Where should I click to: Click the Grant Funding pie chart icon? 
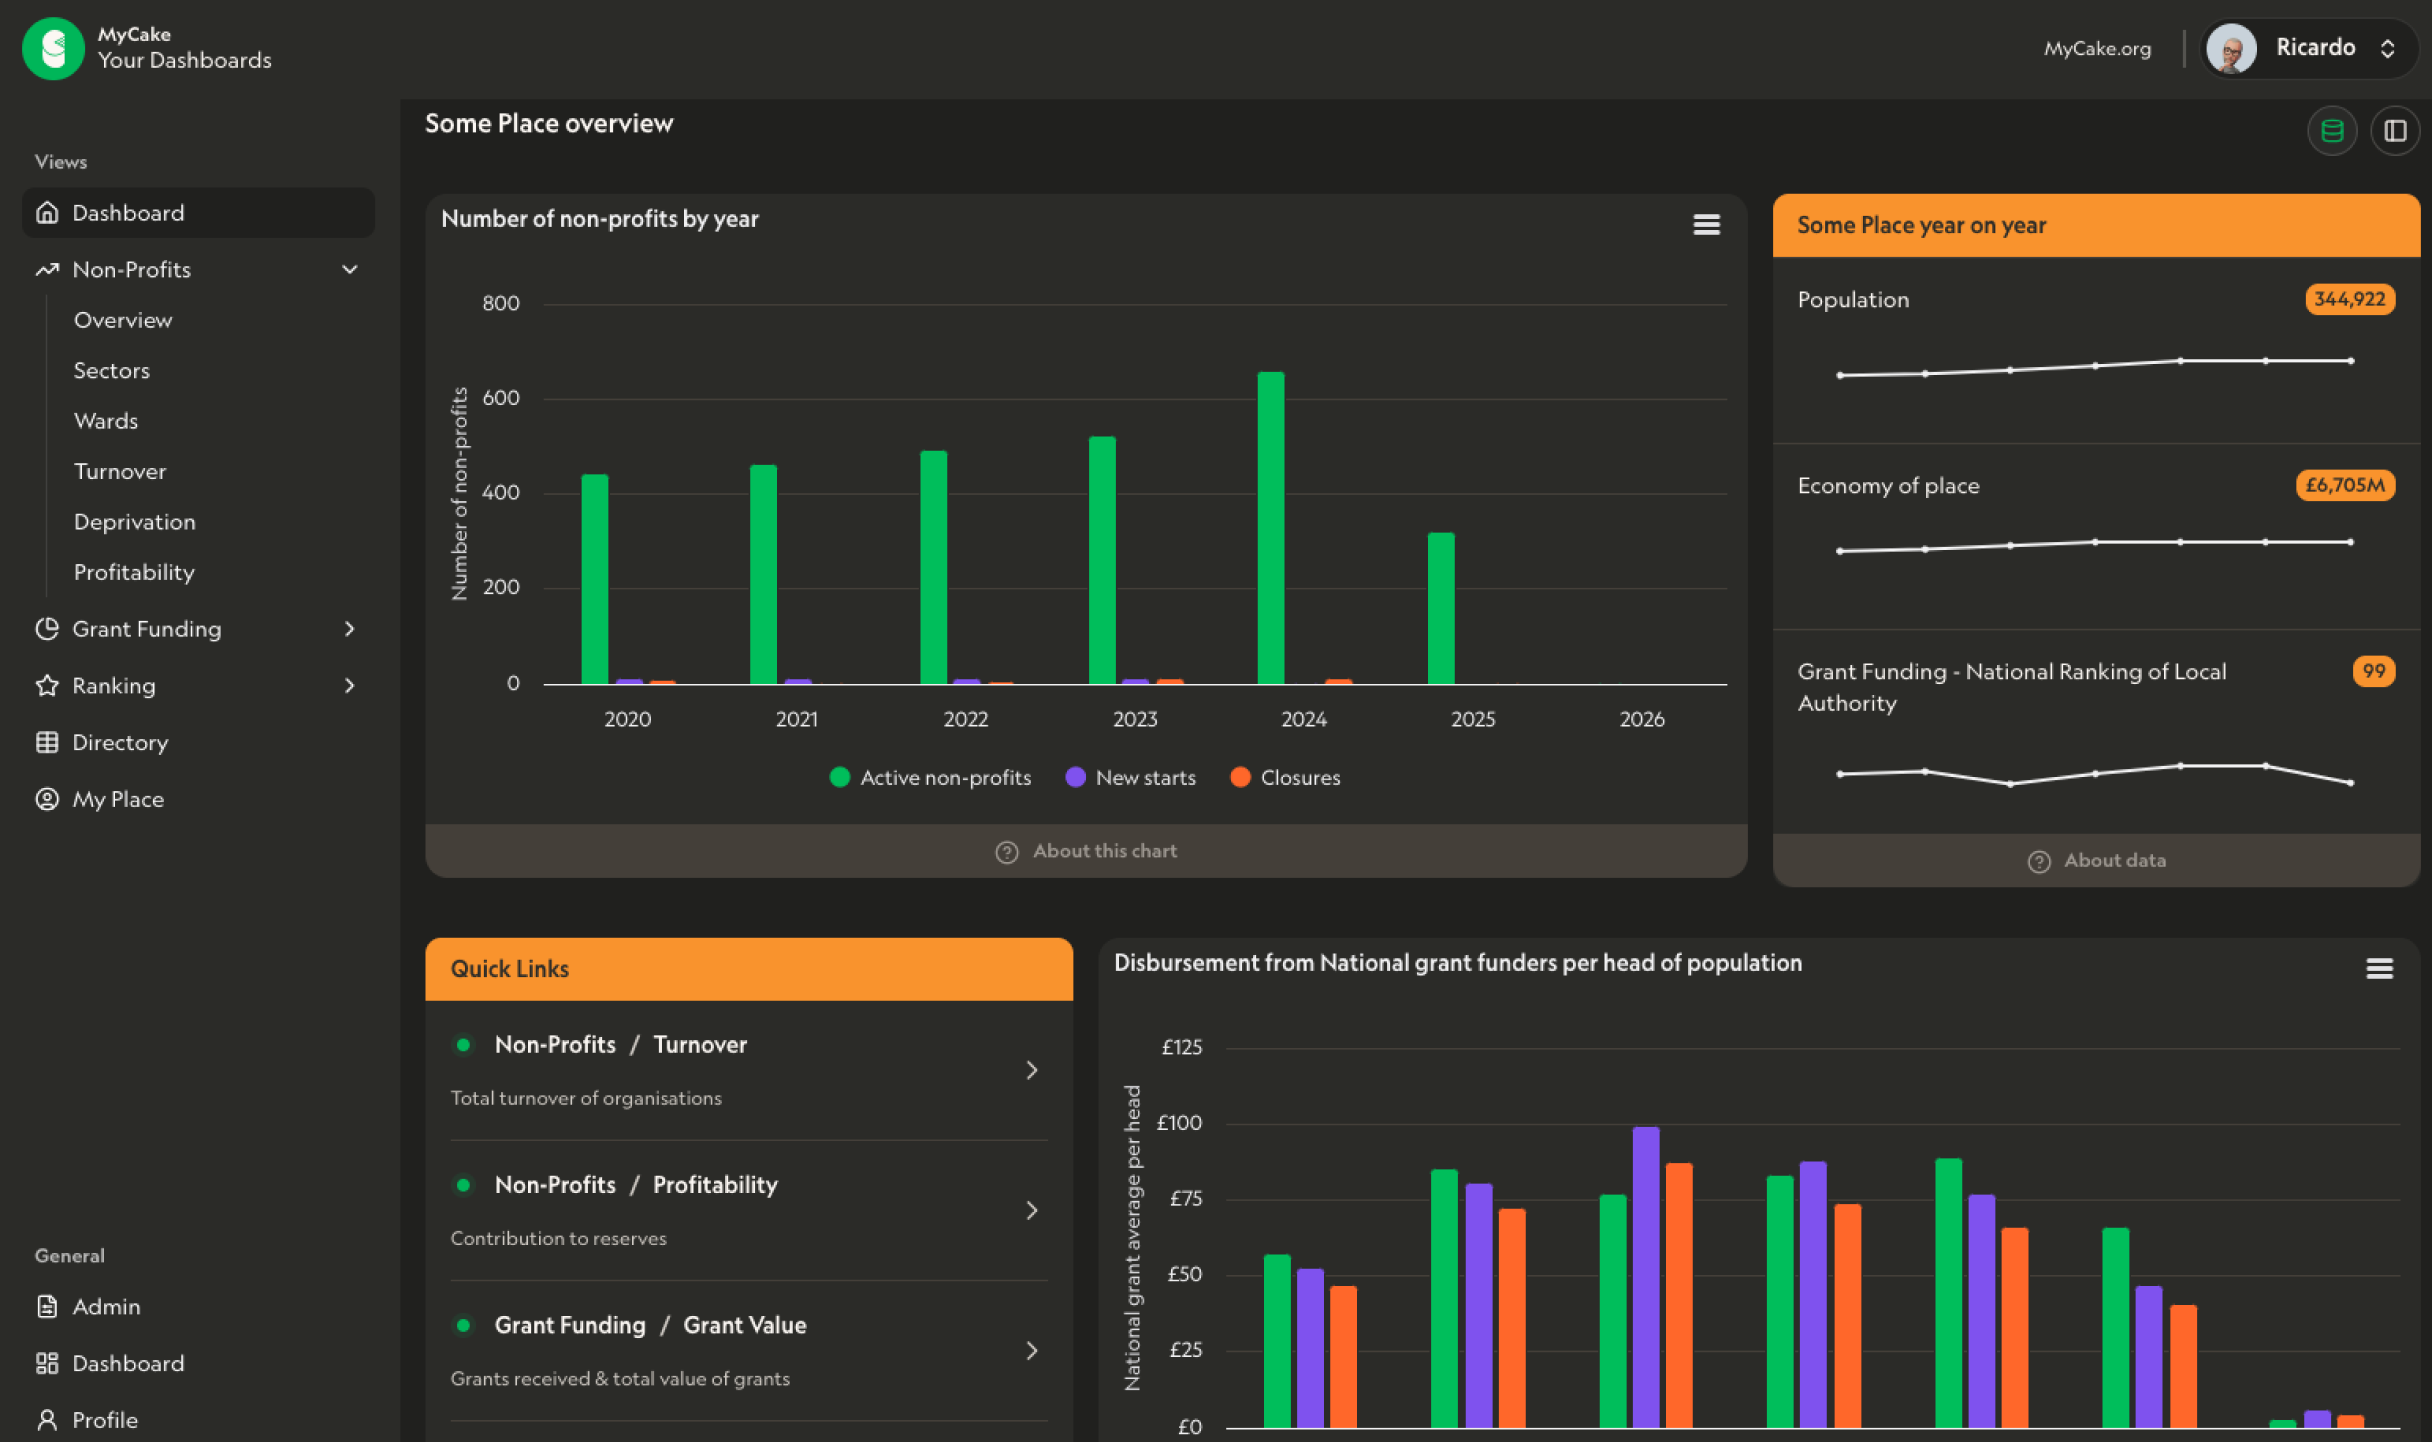point(47,628)
